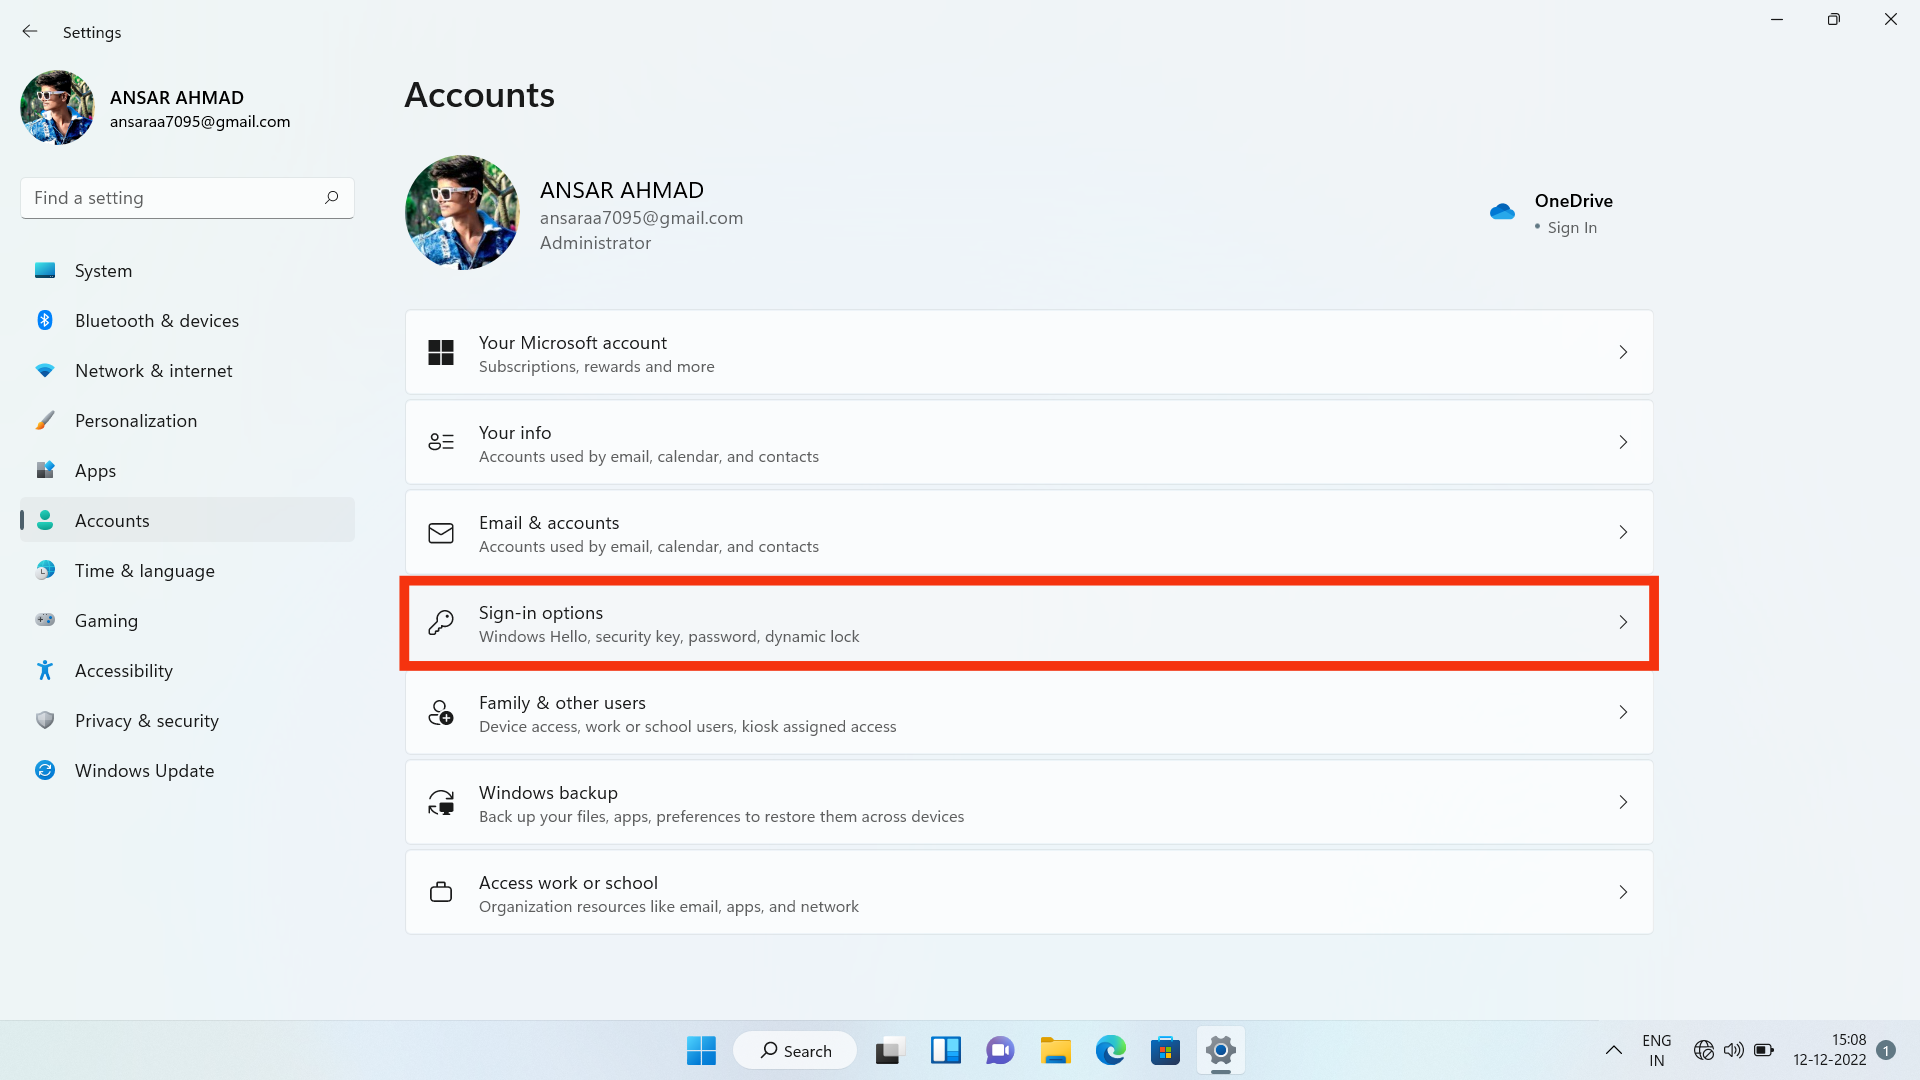Open Apps using its grid icon

tap(44, 470)
